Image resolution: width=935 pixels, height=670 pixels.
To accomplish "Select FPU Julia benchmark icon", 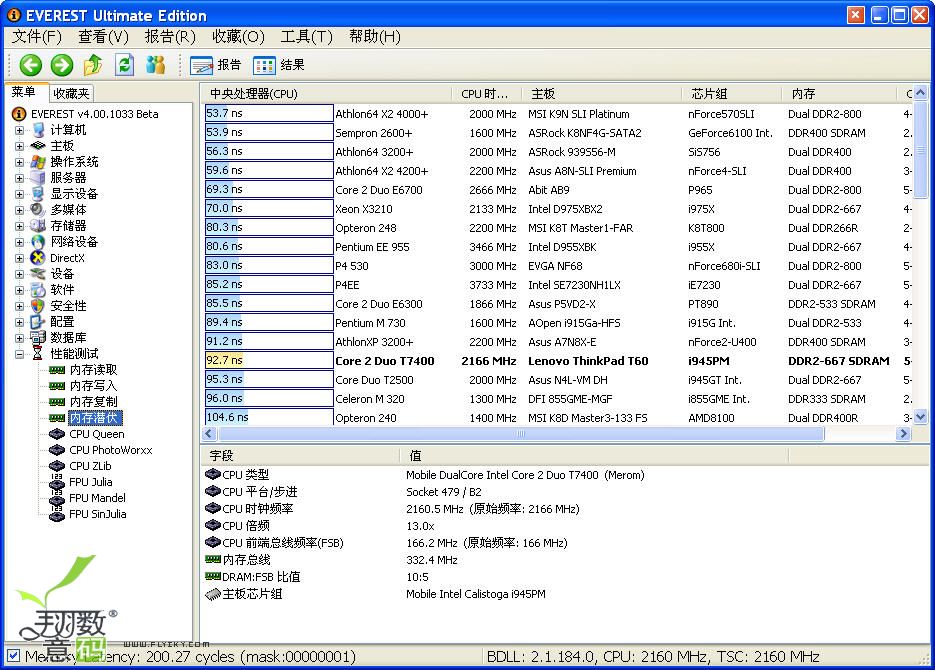I will 57,482.
